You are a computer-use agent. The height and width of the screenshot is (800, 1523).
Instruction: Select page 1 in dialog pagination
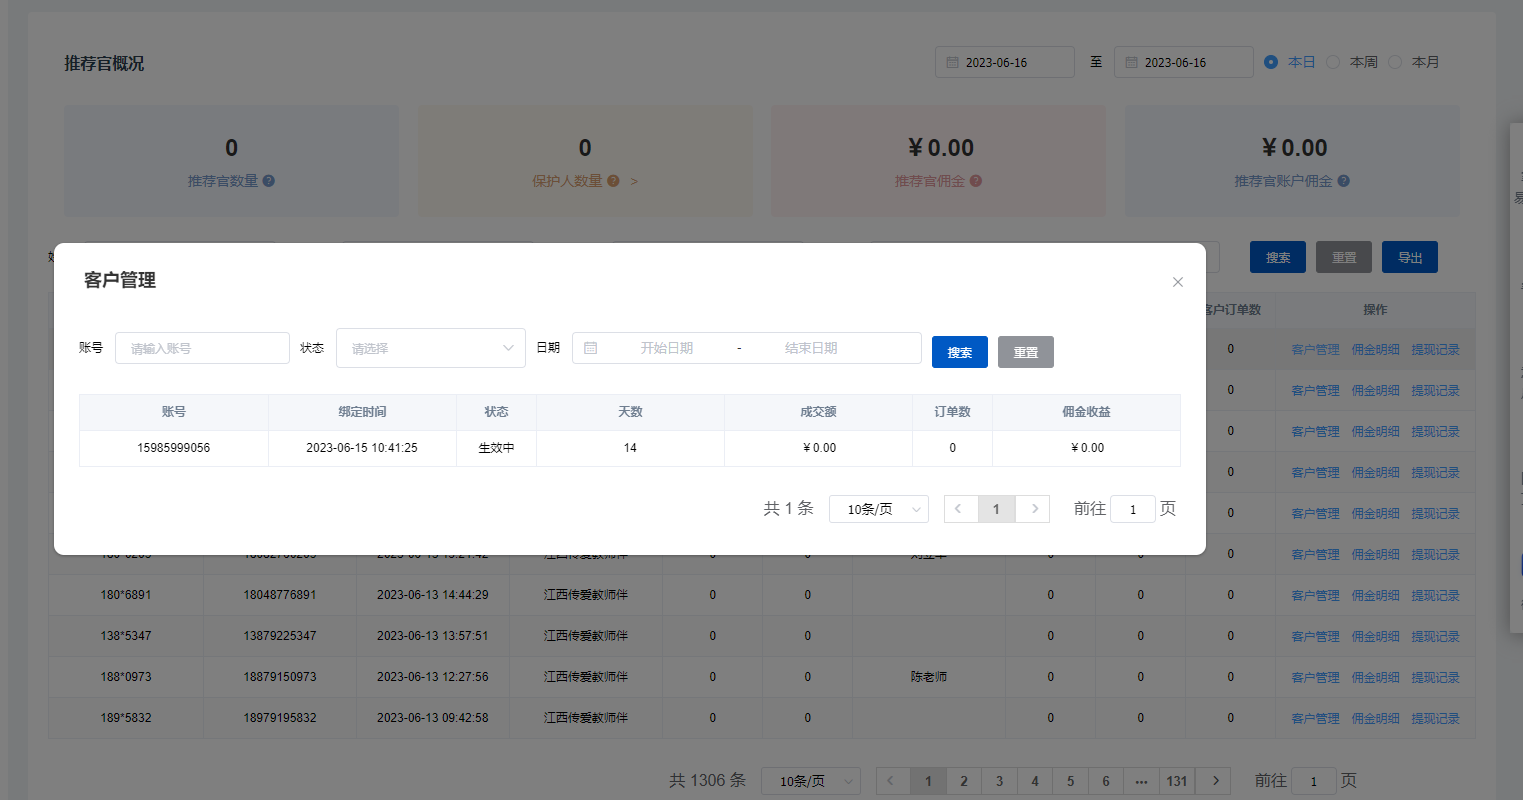point(996,509)
